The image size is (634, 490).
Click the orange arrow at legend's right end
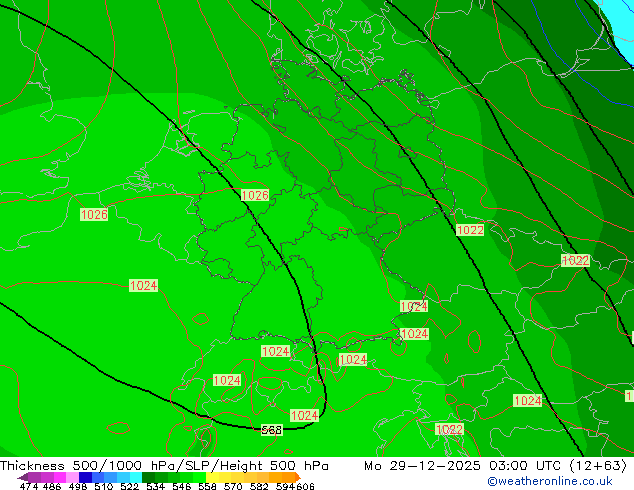tap(298, 477)
